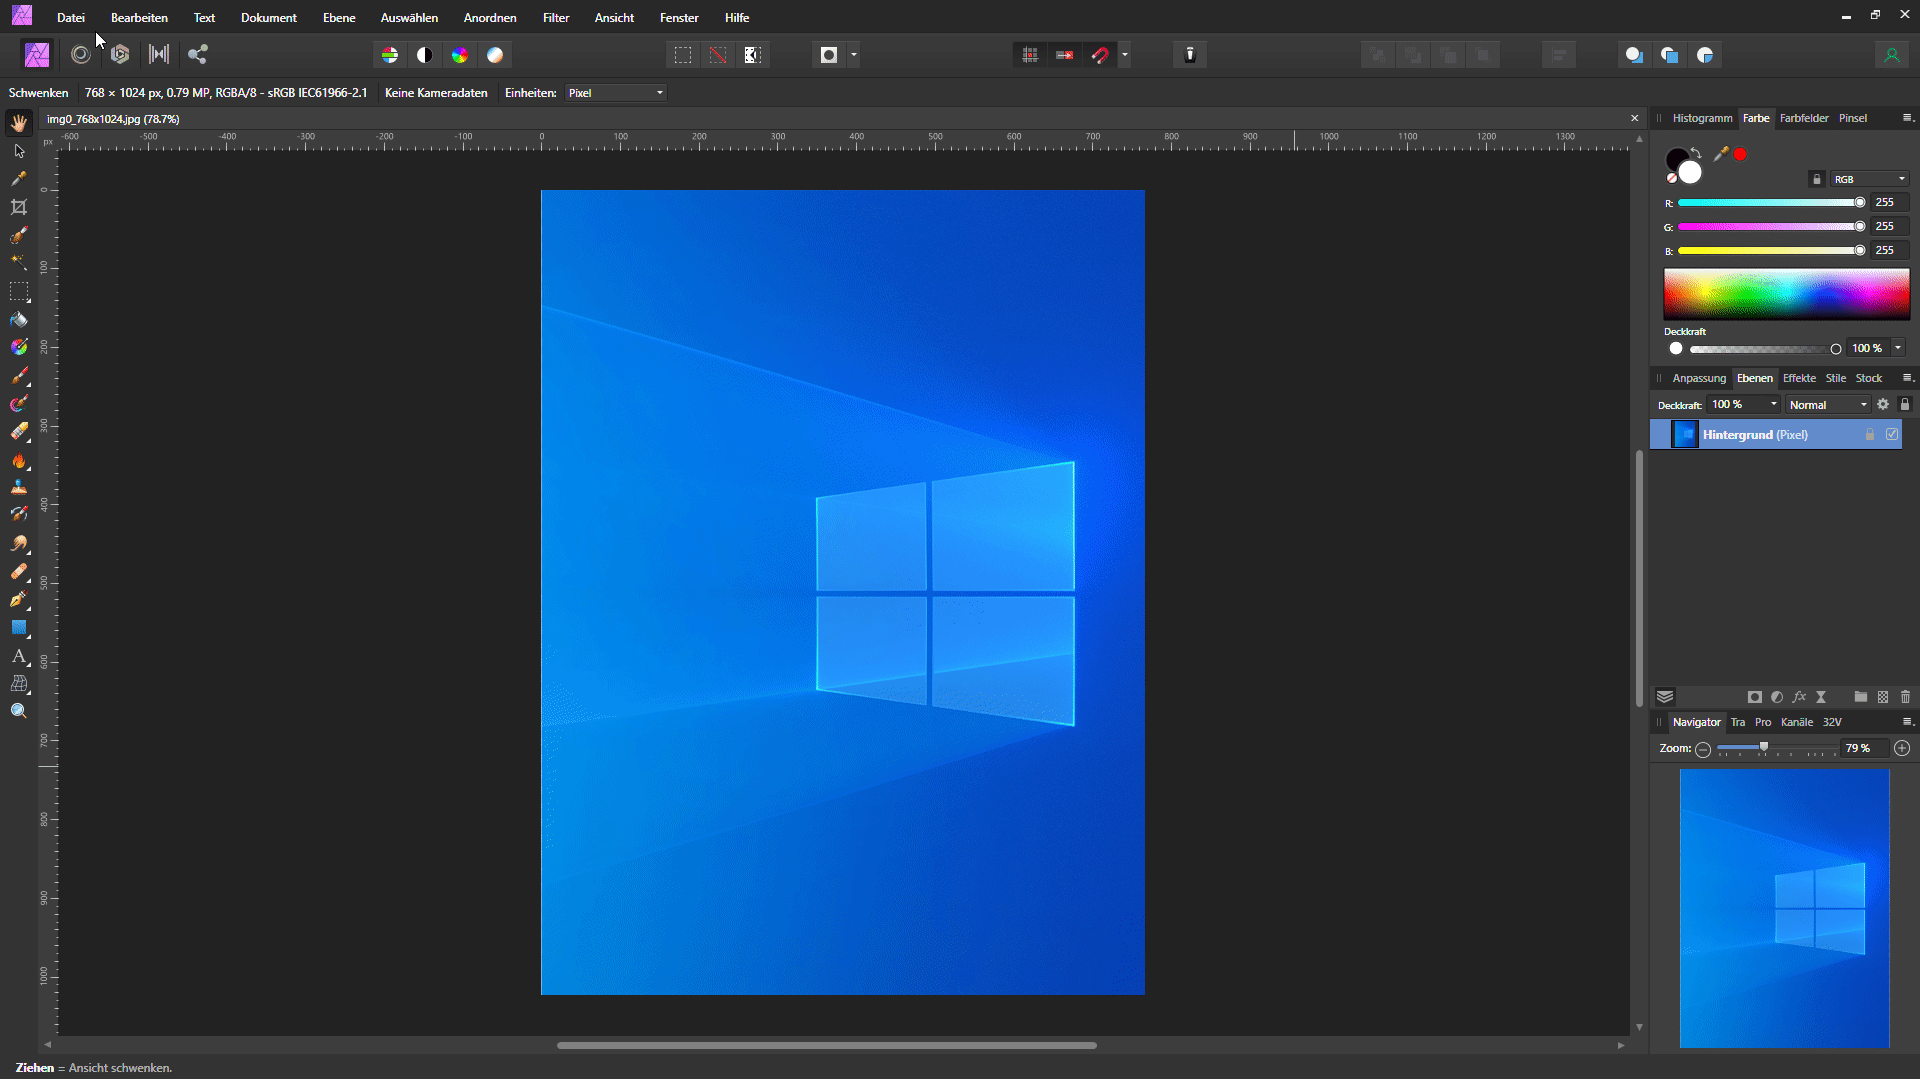Toggle the colour panel lock icon
Image resolution: width=1920 pixels, height=1079 pixels.
(1817, 179)
